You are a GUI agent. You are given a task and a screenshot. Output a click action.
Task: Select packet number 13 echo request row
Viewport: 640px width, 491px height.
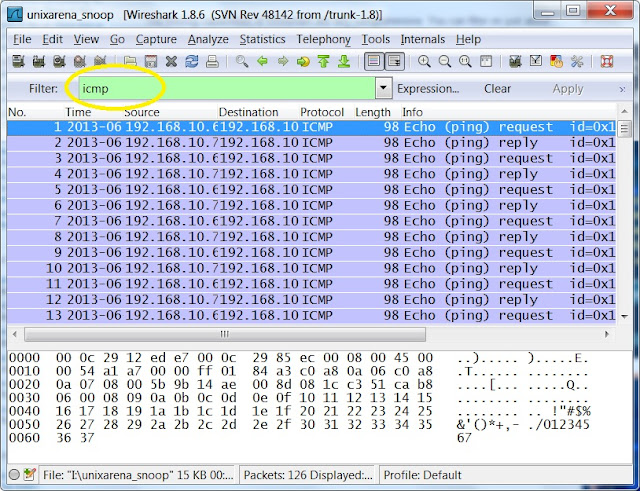(x=311, y=315)
